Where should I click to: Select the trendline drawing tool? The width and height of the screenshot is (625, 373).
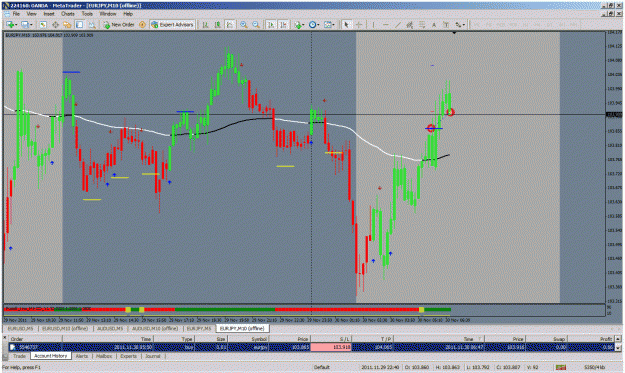point(397,25)
